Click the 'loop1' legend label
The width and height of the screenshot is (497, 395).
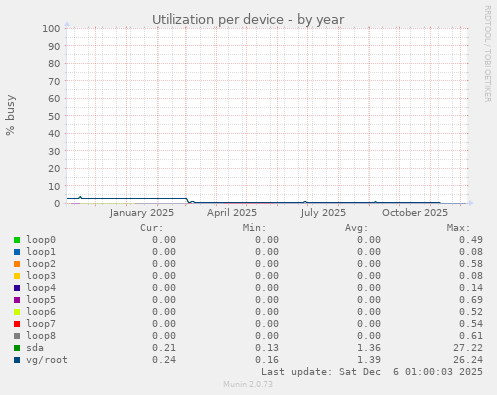click(41, 252)
